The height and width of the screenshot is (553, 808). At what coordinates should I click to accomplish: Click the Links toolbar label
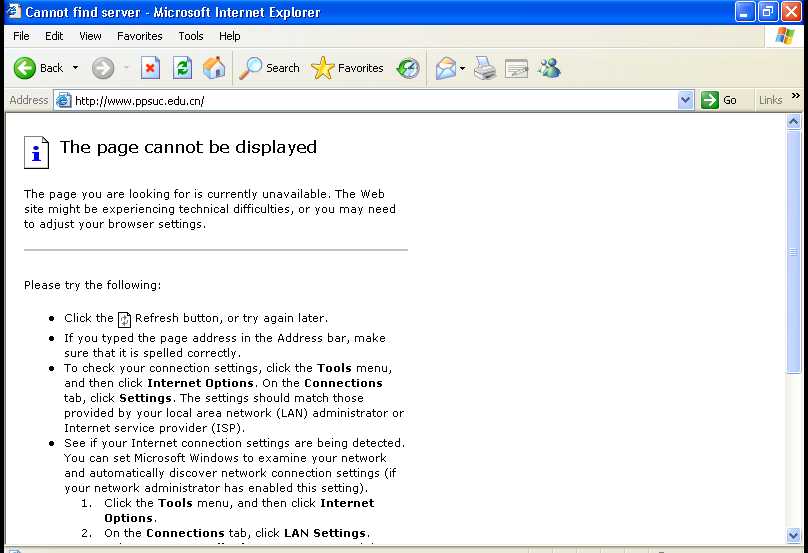(x=770, y=100)
